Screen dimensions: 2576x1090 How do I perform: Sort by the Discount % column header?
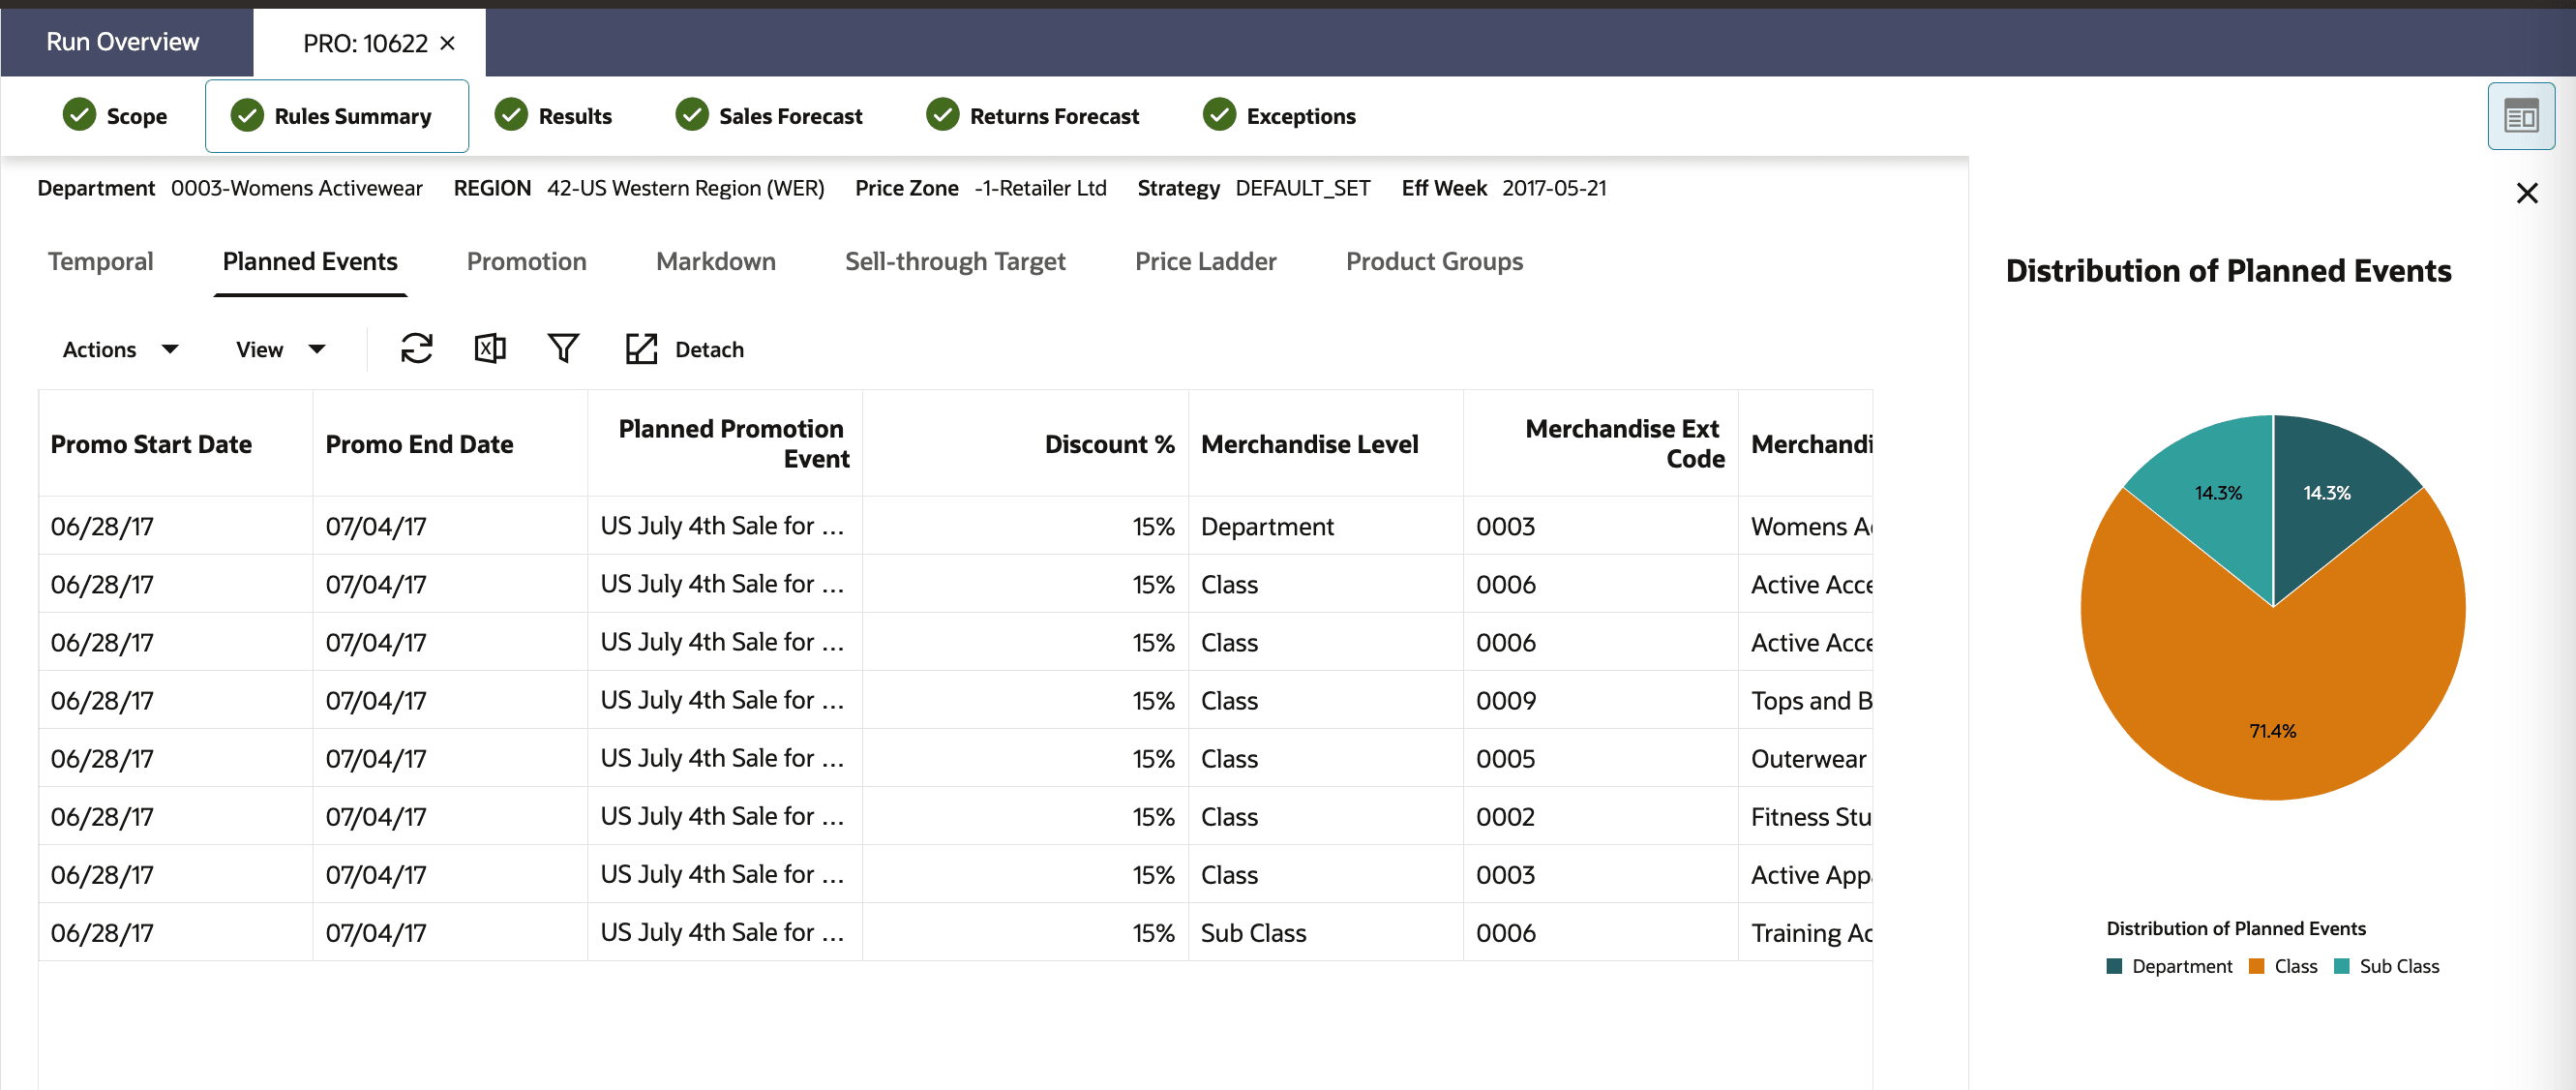click(x=1108, y=444)
